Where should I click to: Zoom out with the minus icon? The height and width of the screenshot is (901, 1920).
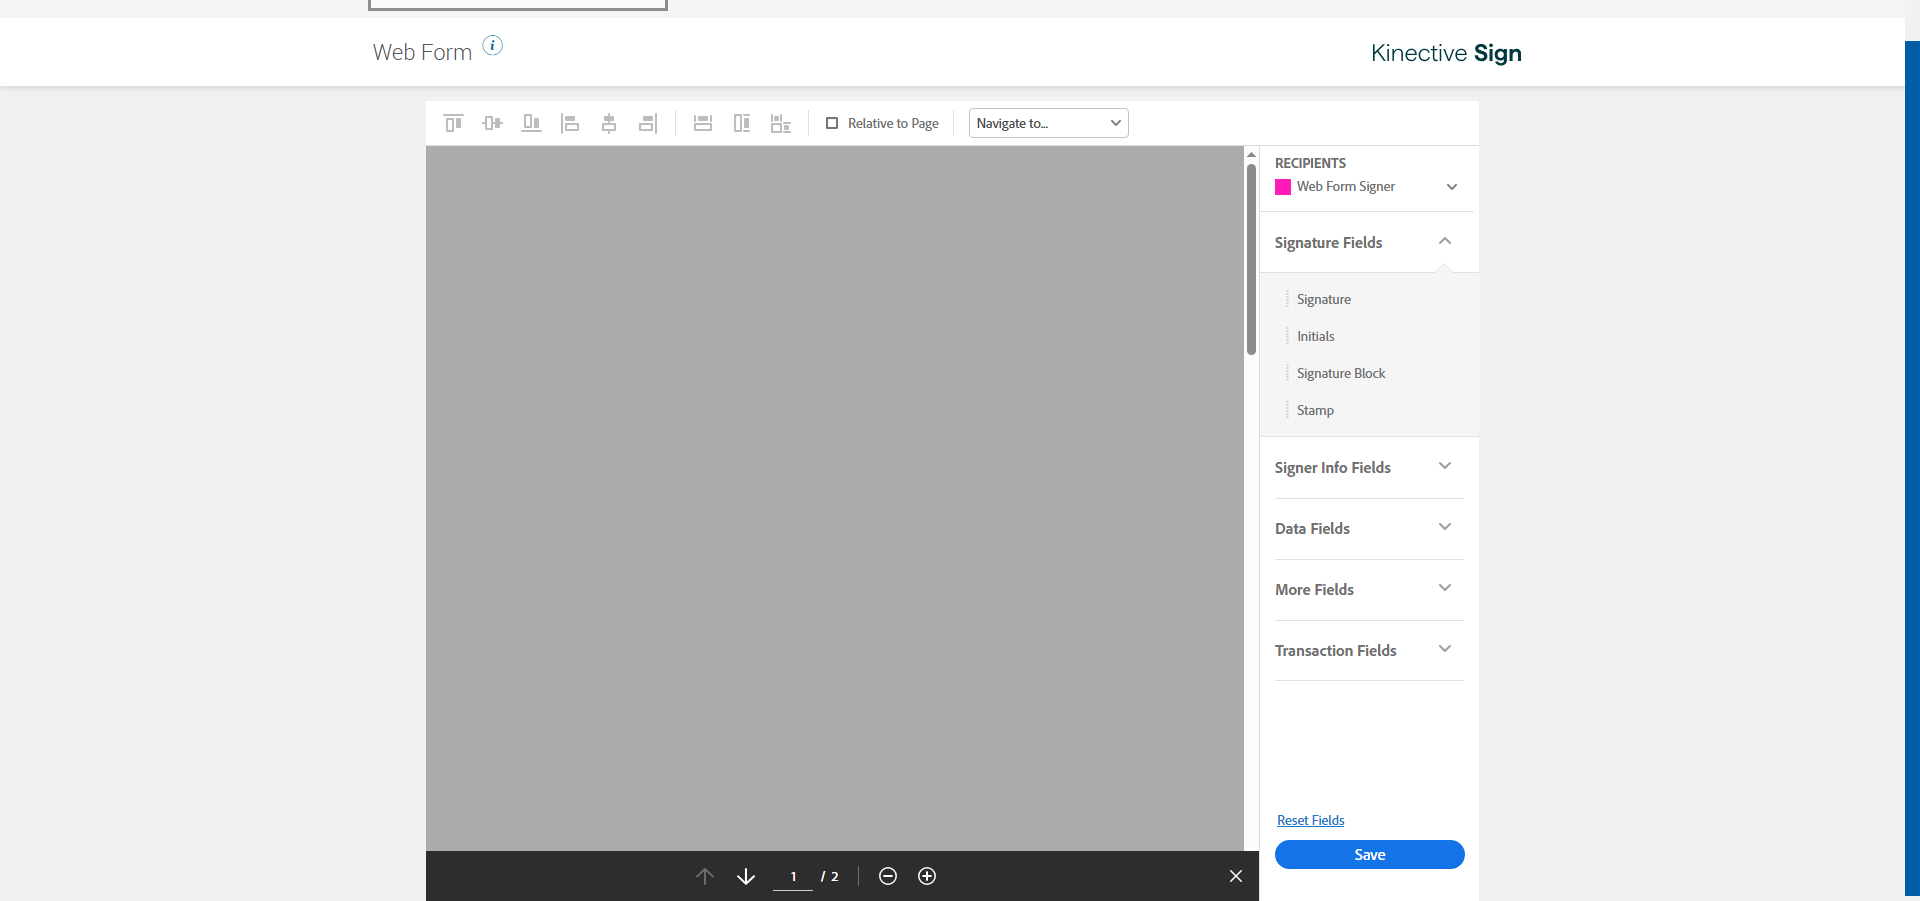point(887,876)
